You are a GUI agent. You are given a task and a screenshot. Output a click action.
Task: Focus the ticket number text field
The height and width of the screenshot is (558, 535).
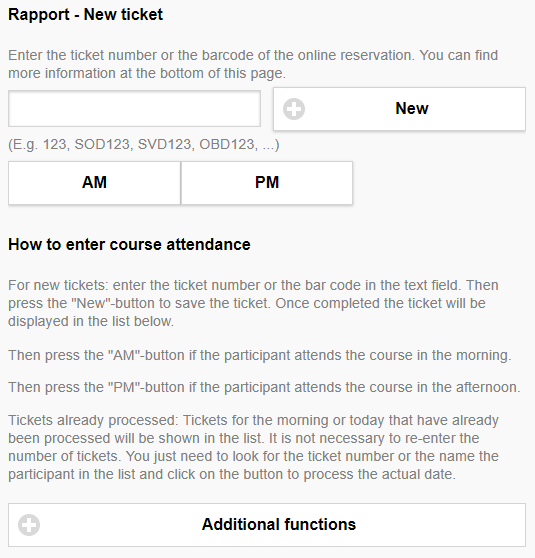tap(135, 109)
